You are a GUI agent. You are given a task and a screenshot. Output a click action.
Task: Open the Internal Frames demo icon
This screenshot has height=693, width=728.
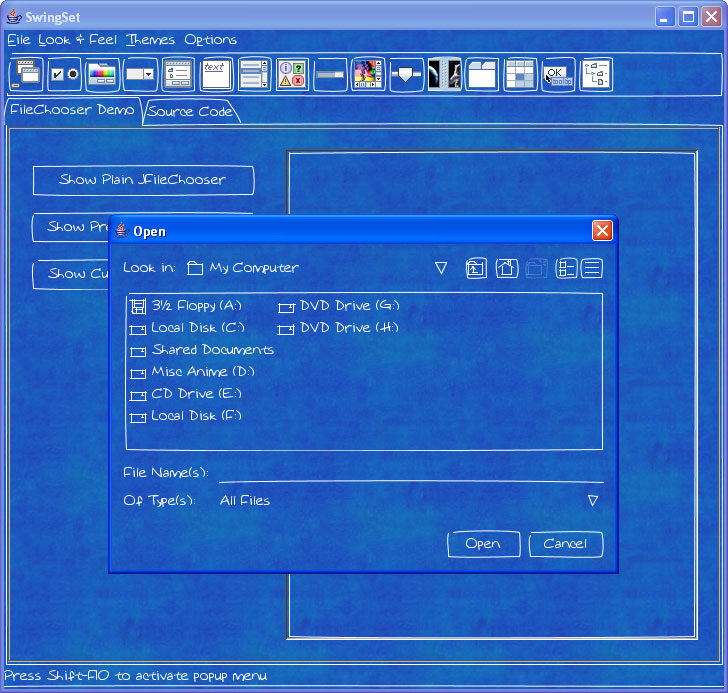[25, 74]
